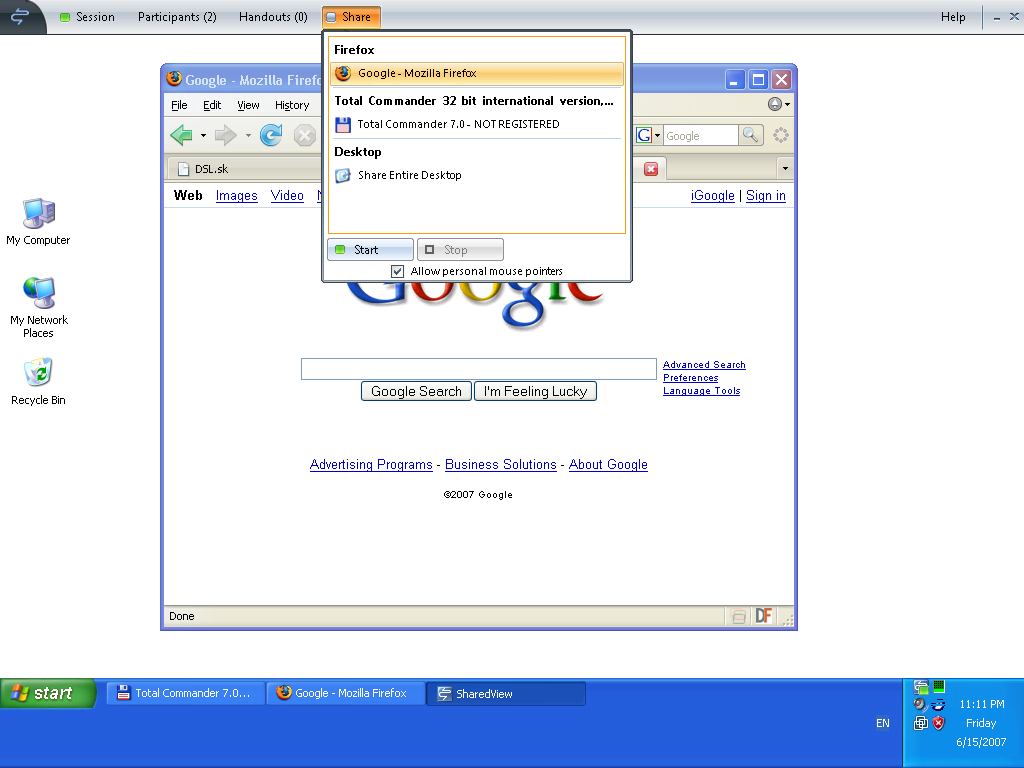Open Advertising Programs link
This screenshot has height=768, width=1024.
371,465
